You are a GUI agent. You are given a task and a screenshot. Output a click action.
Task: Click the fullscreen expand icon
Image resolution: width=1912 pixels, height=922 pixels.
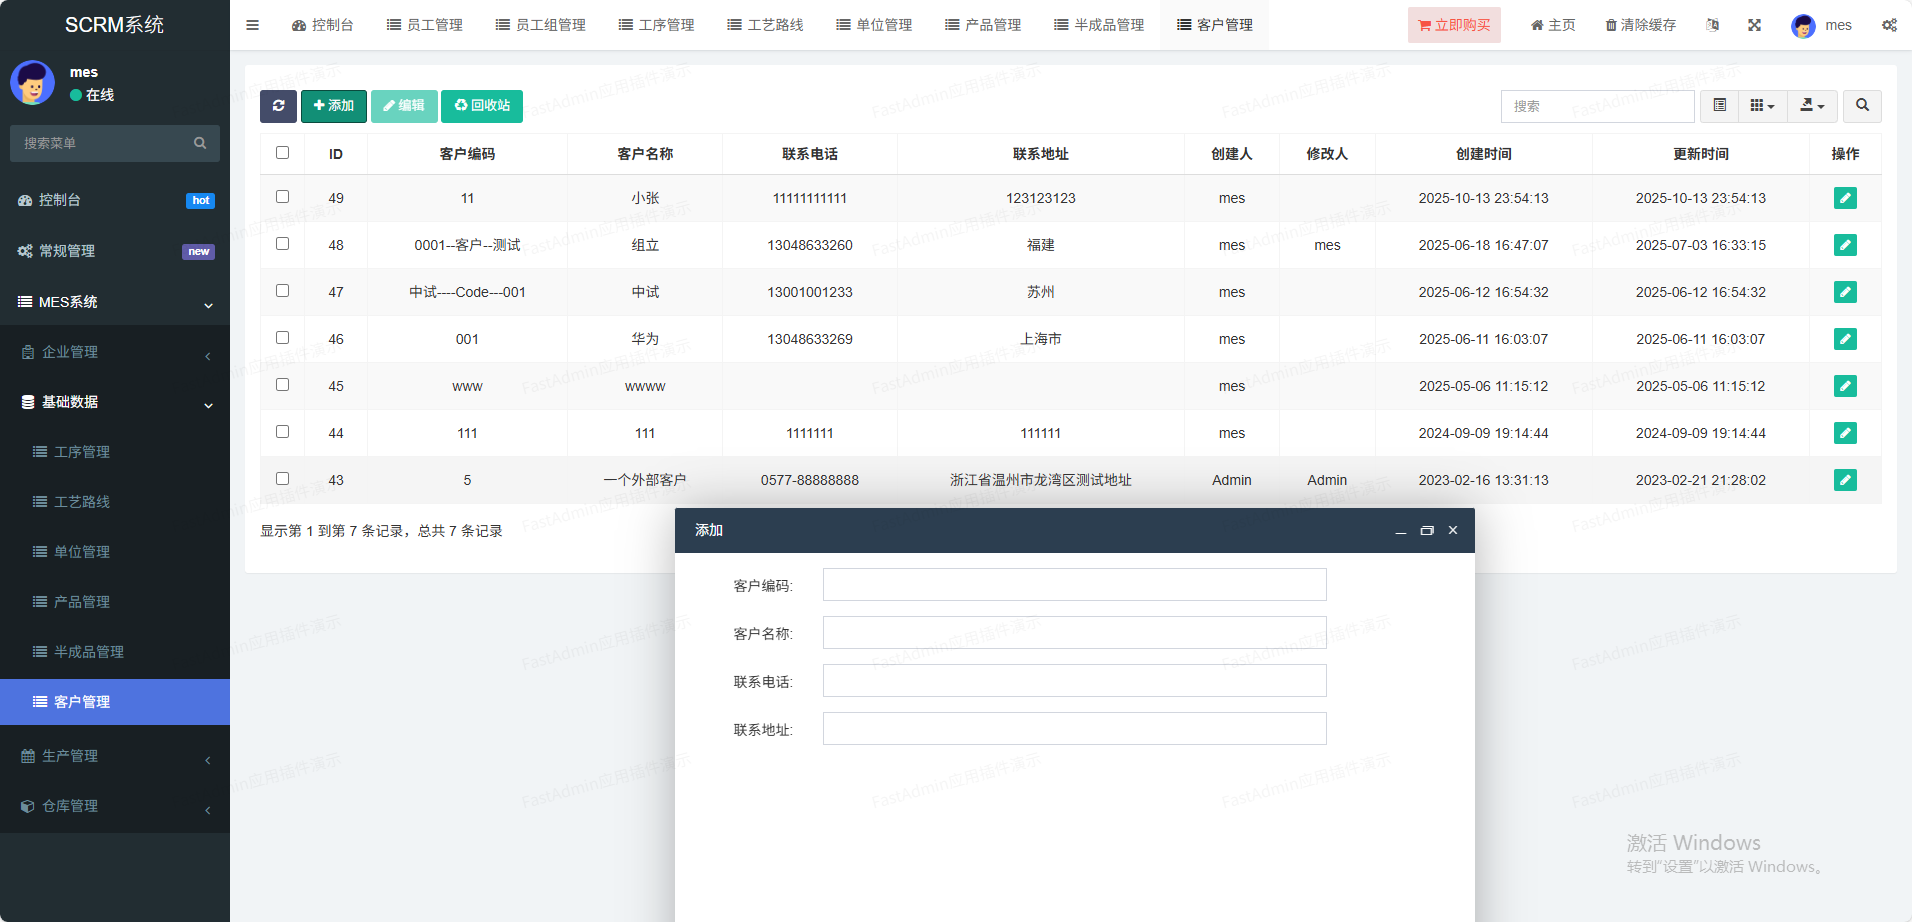(x=1754, y=25)
